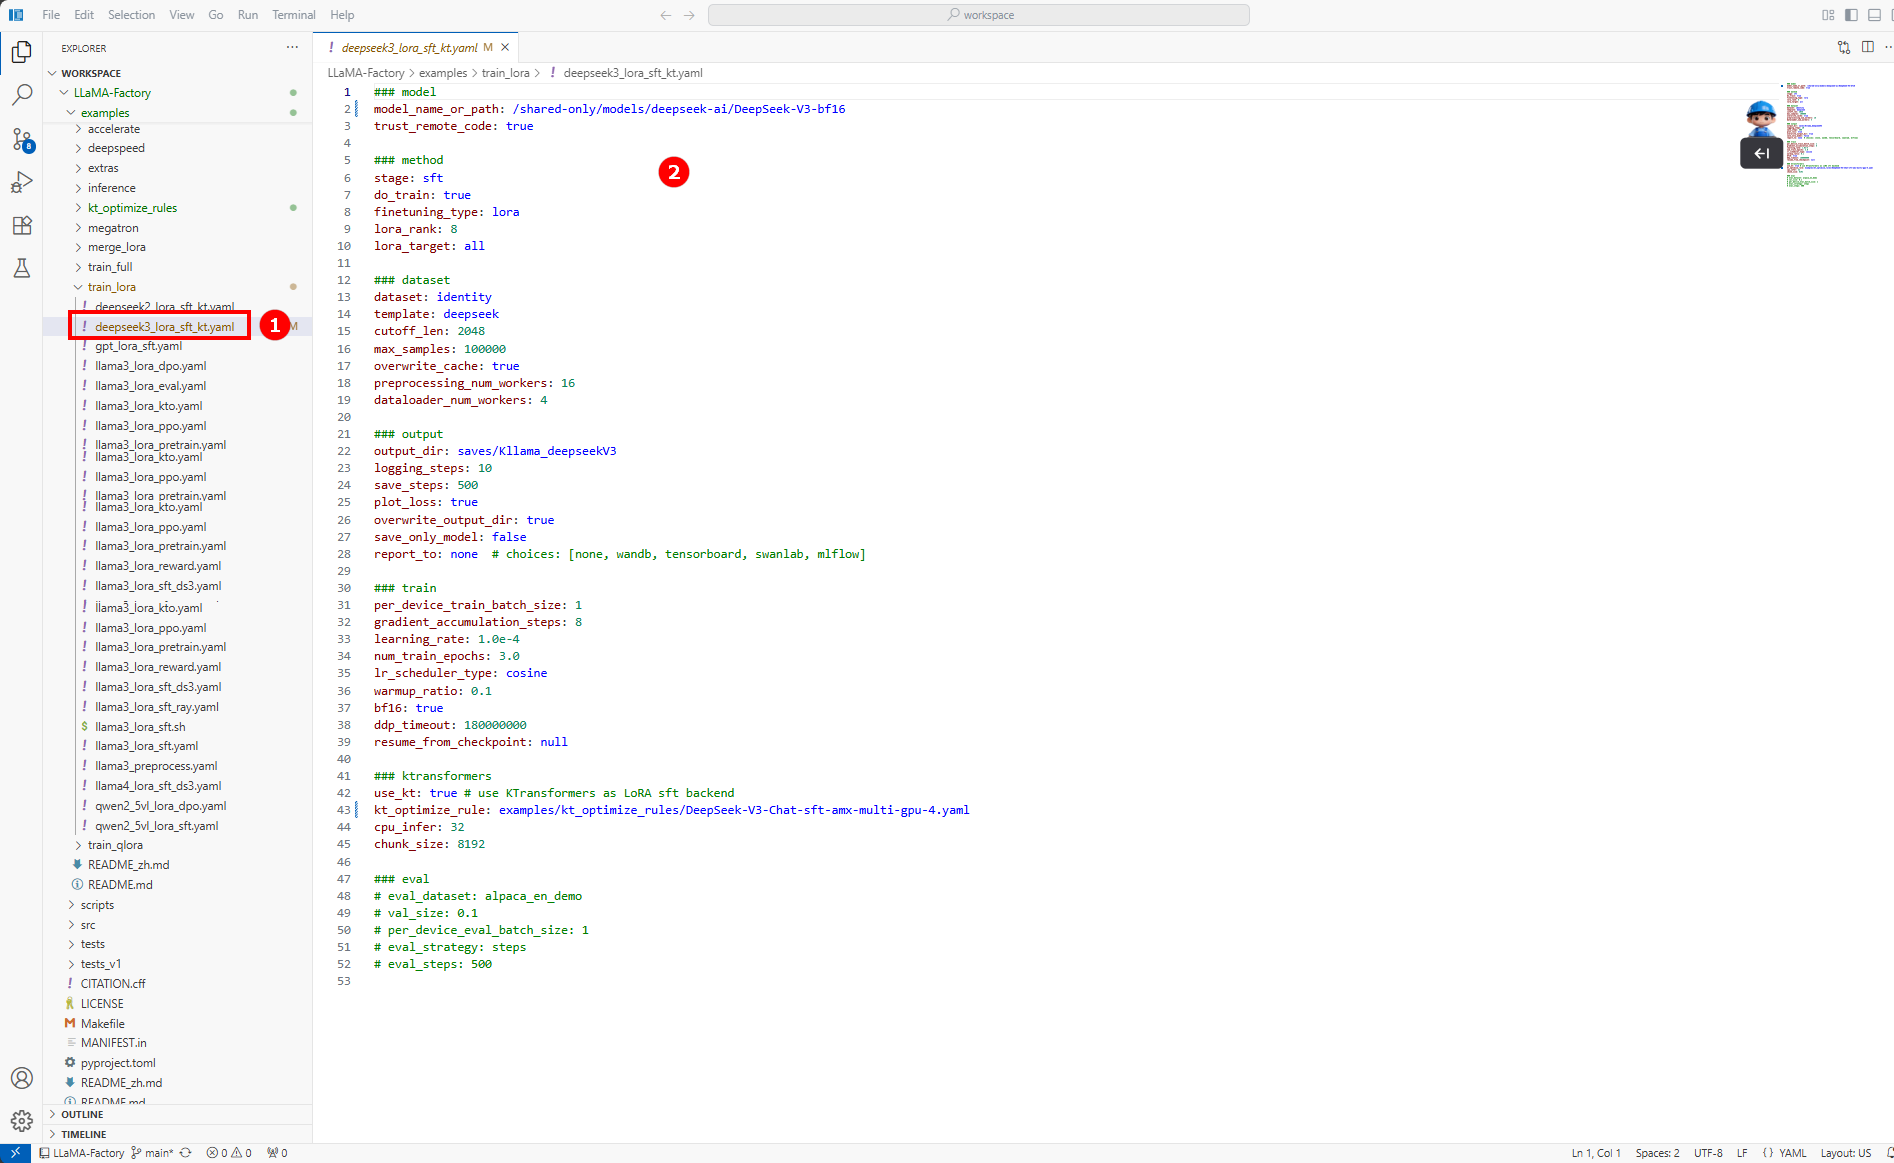Click the Accounts icon in activity bar
This screenshot has height=1163, width=1894.
point(22,1078)
